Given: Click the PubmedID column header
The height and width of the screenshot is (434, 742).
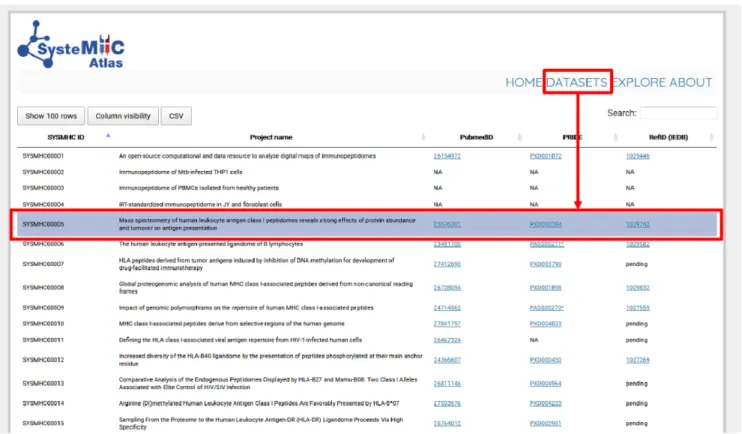Looking at the screenshot, I should (x=476, y=137).
